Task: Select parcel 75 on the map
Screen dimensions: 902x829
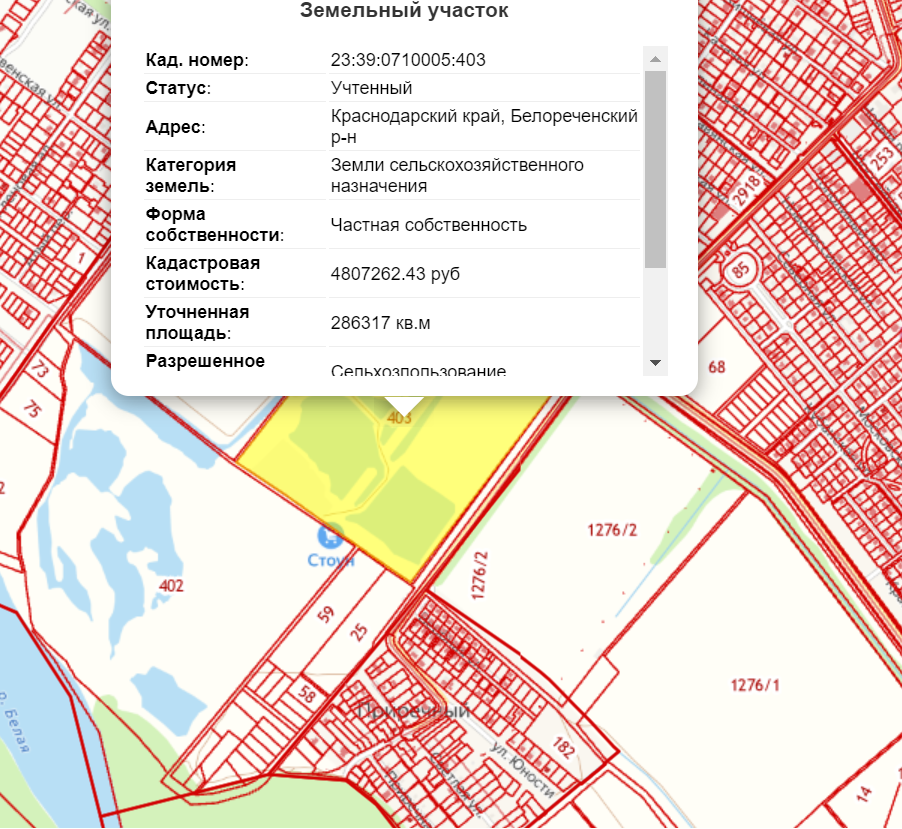Action: coord(32,408)
